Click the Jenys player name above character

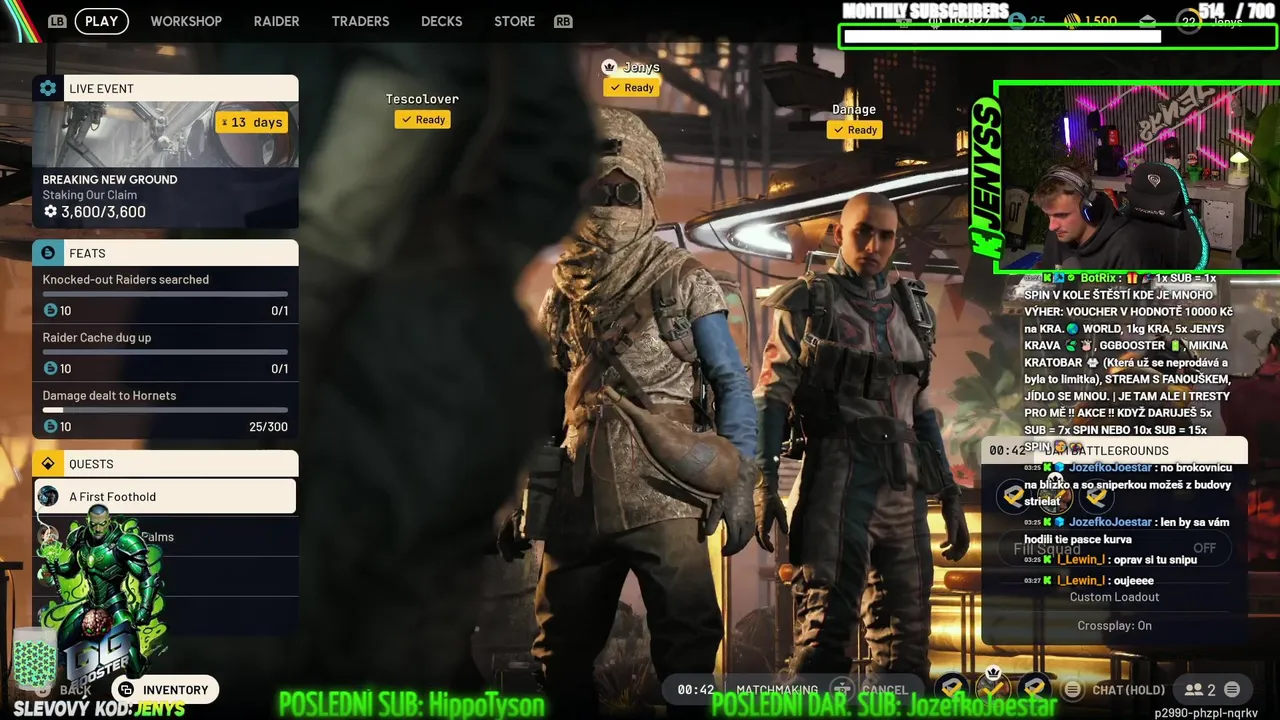coord(641,68)
